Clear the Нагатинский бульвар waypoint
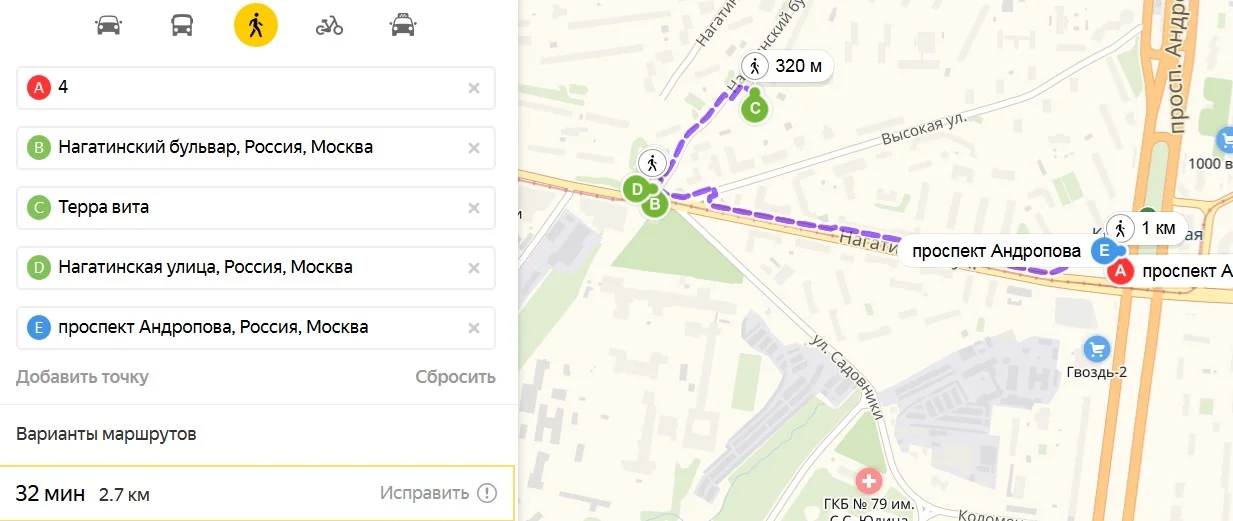 (x=474, y=148)
